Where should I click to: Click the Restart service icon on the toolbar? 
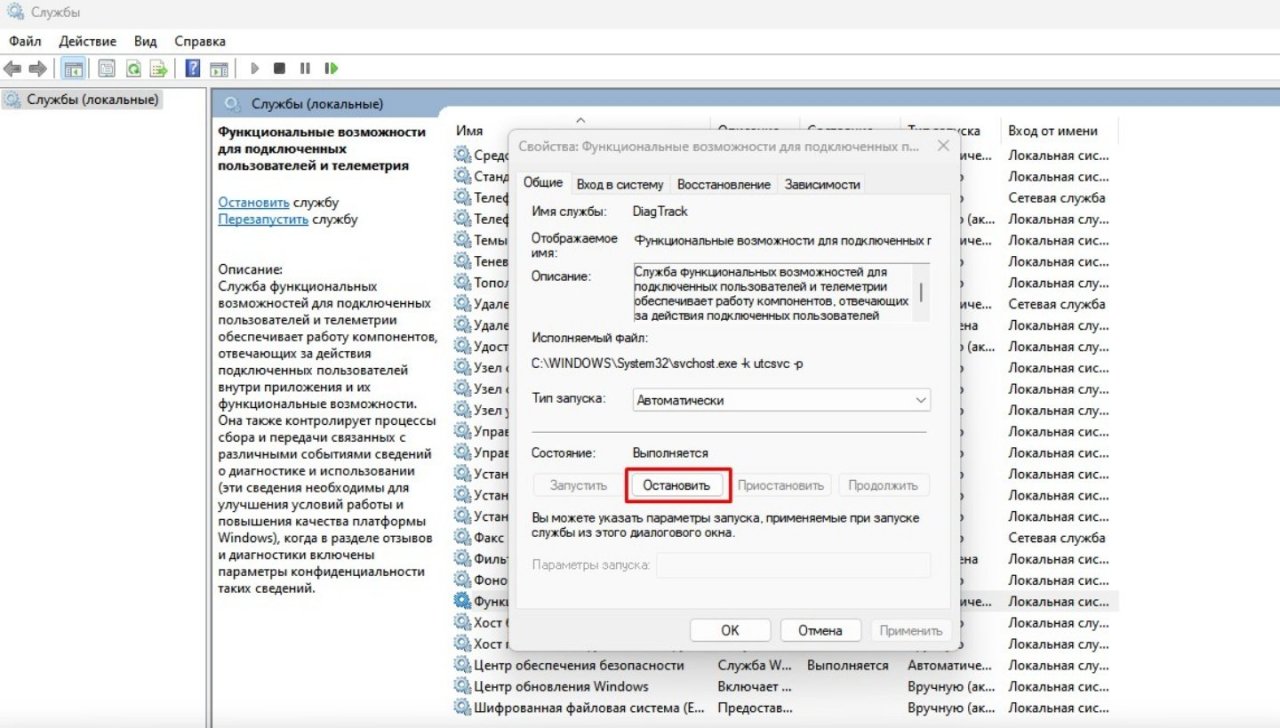click(330, 68)
